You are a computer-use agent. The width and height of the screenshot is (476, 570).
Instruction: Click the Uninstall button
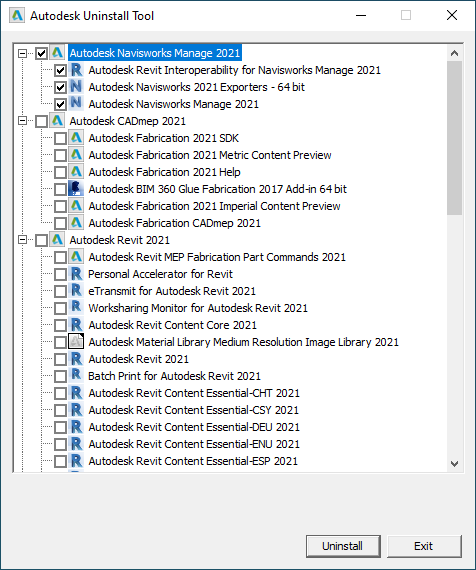tap(343, 546)
